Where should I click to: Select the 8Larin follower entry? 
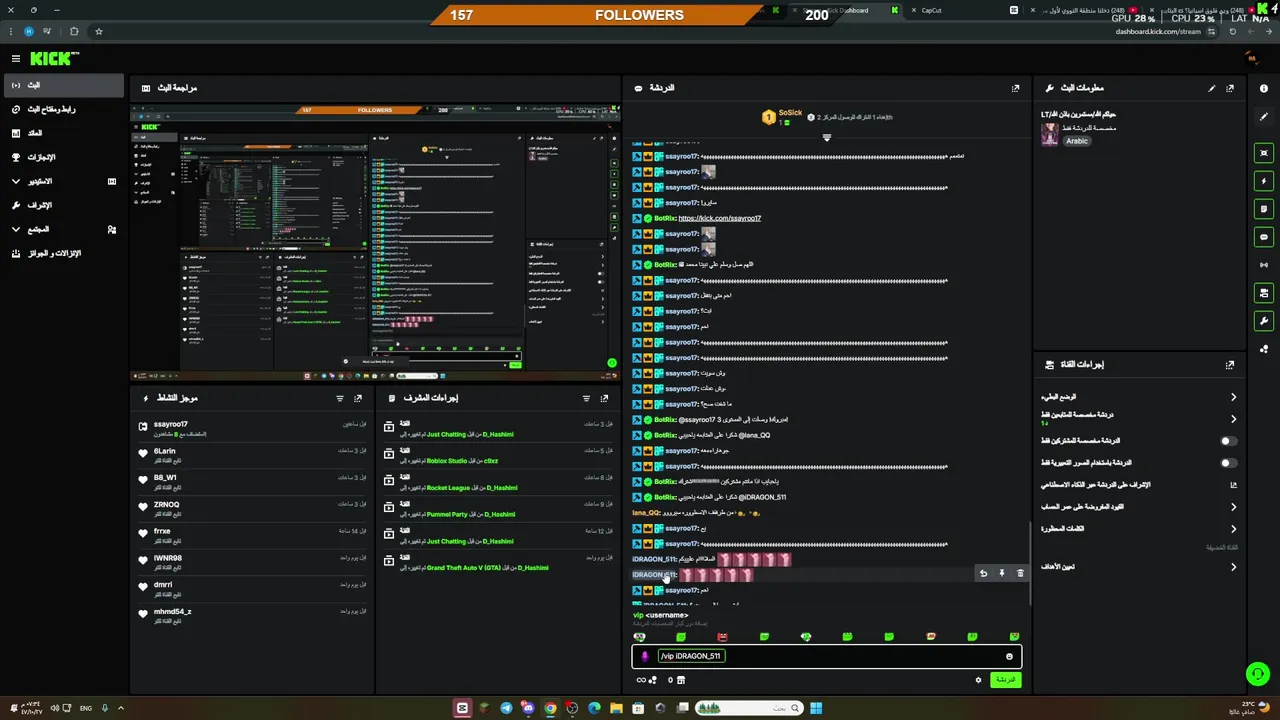pyautogui.click(x=252, y=455)
